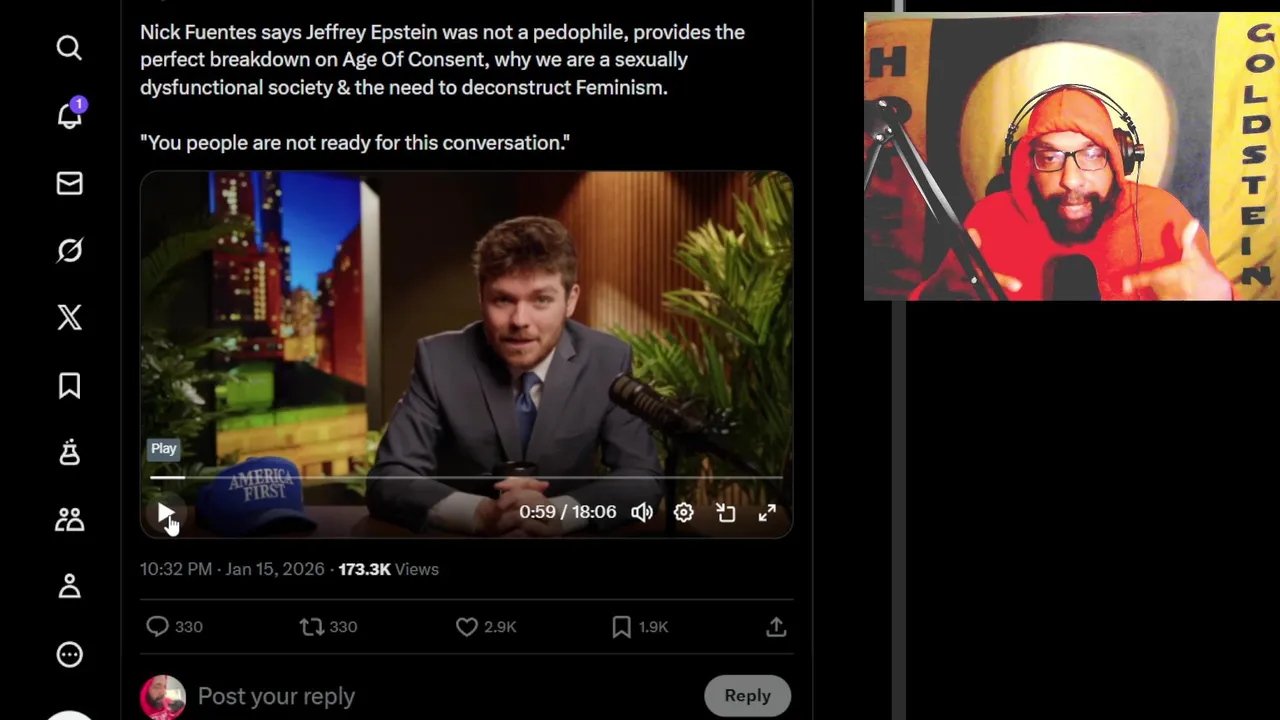Seek on the video progress bar
The image size is (1280, 720).
coord(466,478)
